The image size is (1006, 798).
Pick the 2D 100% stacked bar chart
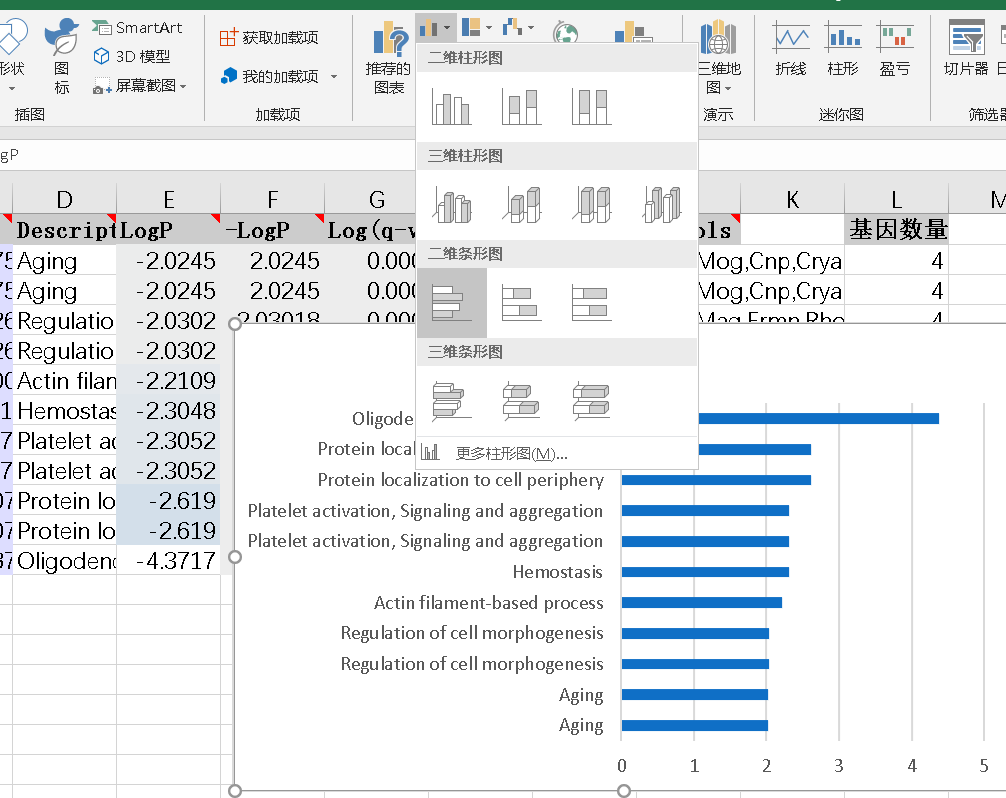[x=592, y=303]
